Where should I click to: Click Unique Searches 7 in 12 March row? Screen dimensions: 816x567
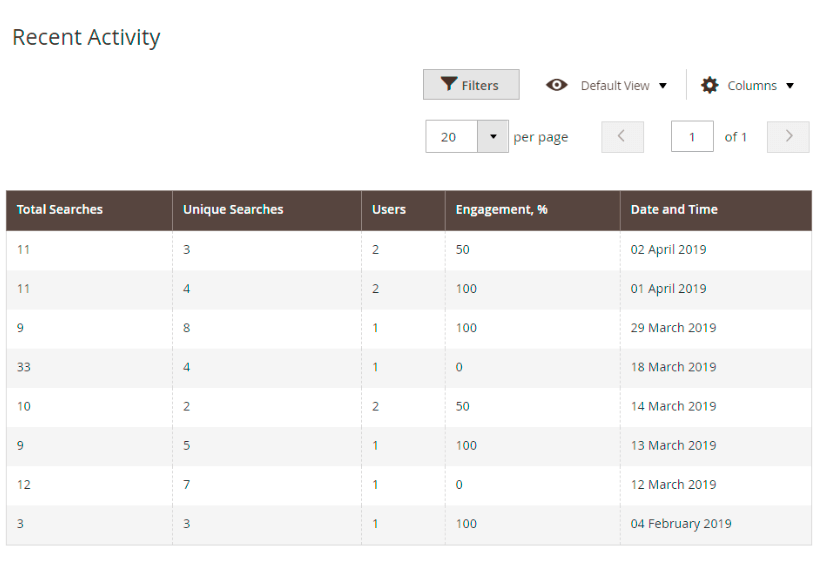pos(187,485)
